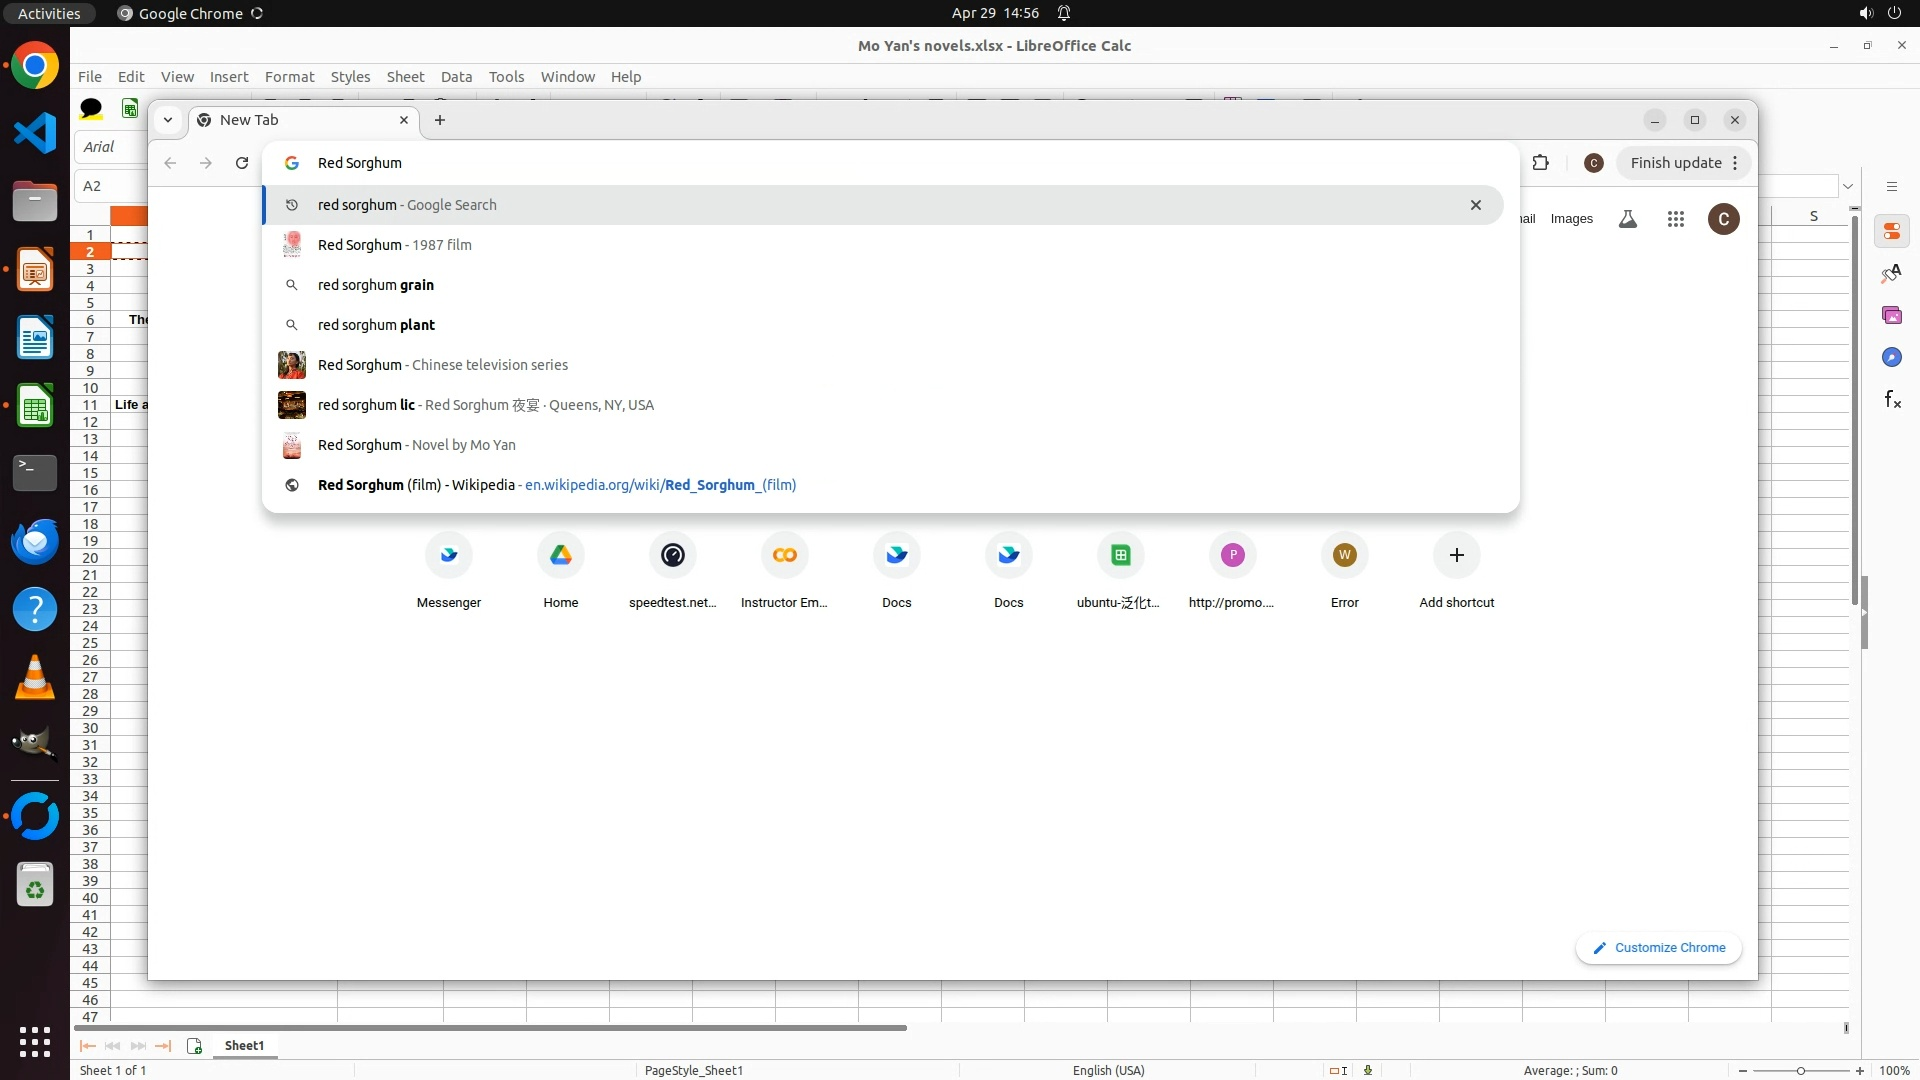Select the Sheet1 tab
Image resolution: width=1920 pixels, height=1080 pixels.
click(x=244, y=1045)
